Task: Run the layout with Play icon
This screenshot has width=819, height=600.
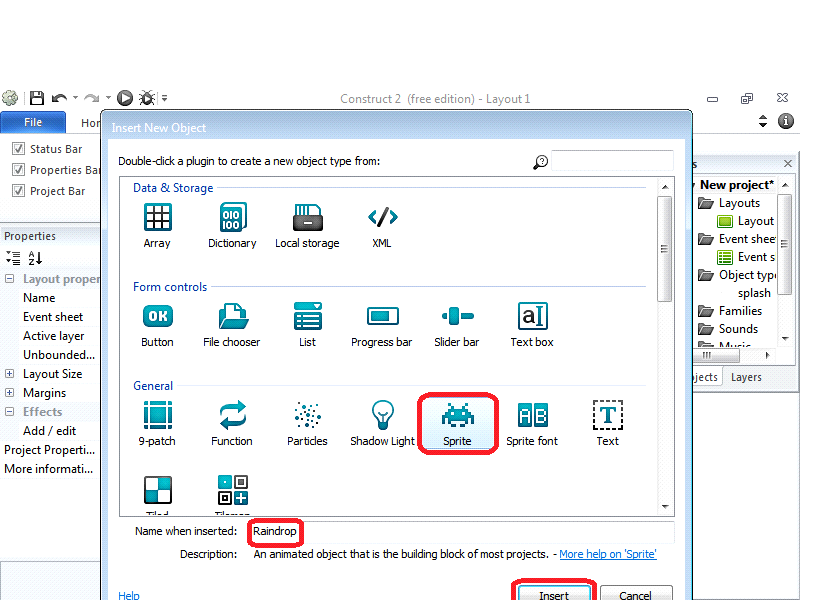Action: [125, 98]
